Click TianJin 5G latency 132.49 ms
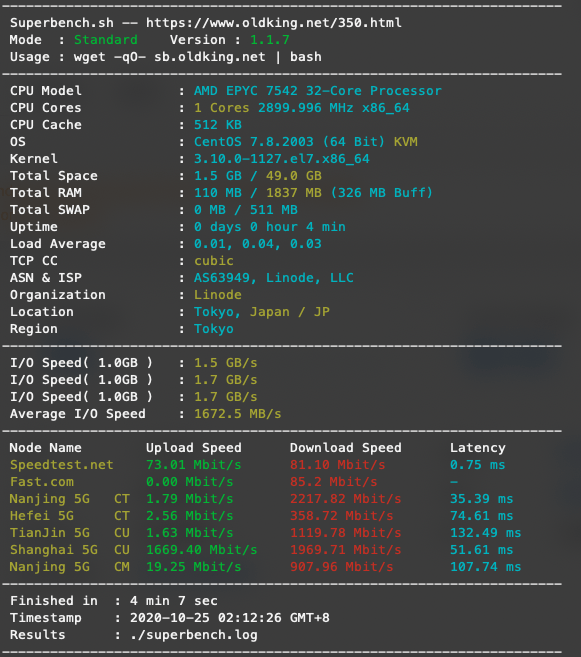 [485, 533]
